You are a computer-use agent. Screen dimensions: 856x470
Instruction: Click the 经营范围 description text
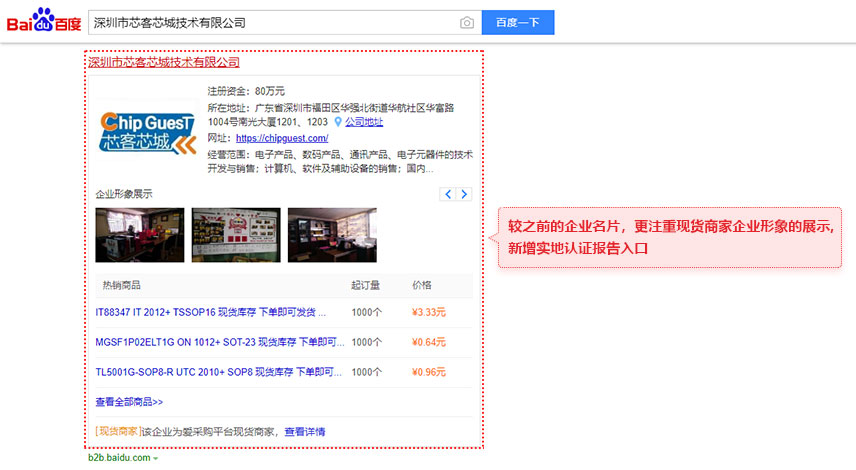click(x=340, y=162)
